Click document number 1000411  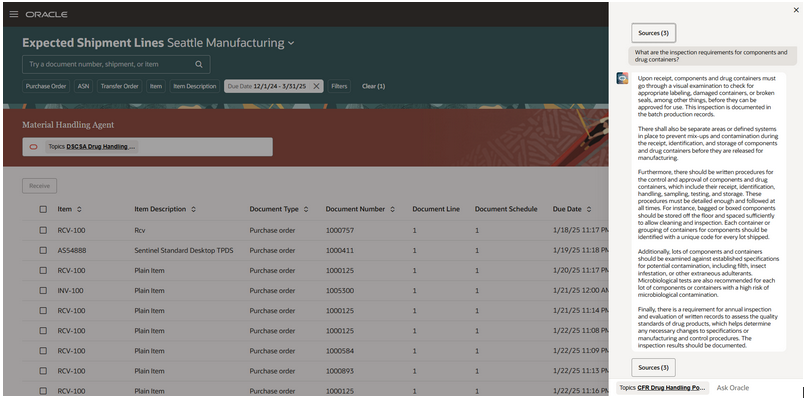click(x=340, y=250)
